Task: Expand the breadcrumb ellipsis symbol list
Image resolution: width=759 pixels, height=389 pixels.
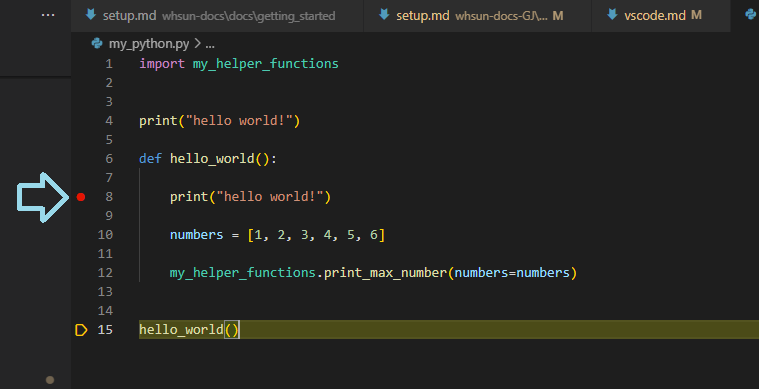Action: pyautogui.click(x=210, y=45)
